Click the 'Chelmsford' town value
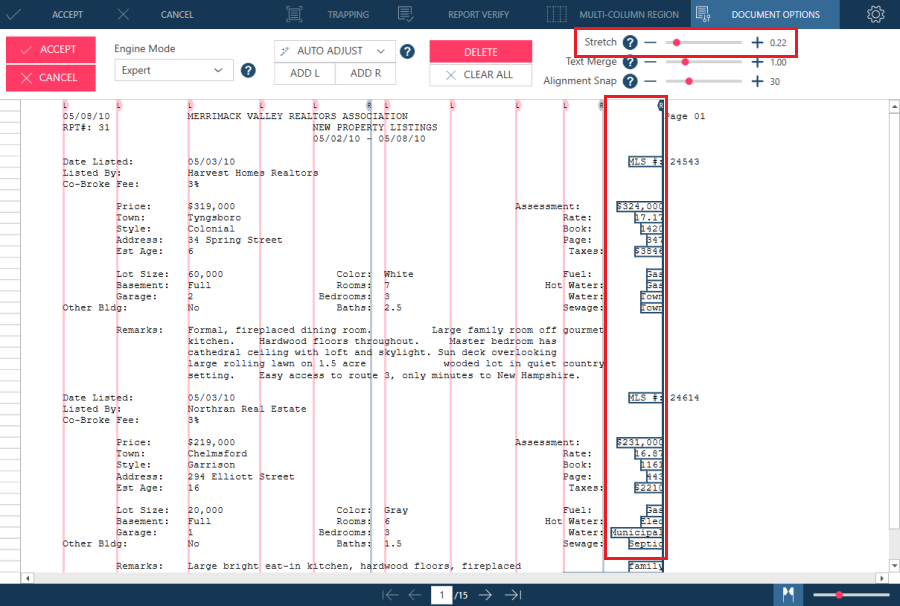 (217, 453)
